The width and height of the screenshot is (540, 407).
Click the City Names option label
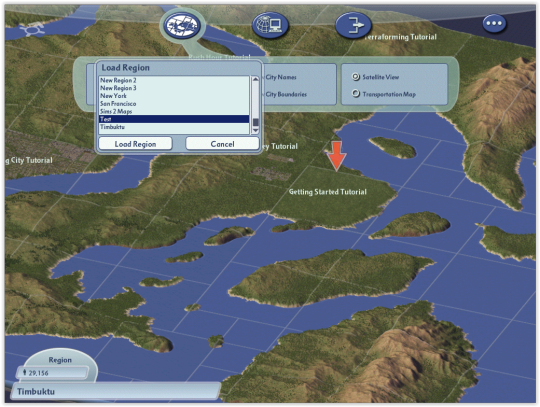coord(281,77)
